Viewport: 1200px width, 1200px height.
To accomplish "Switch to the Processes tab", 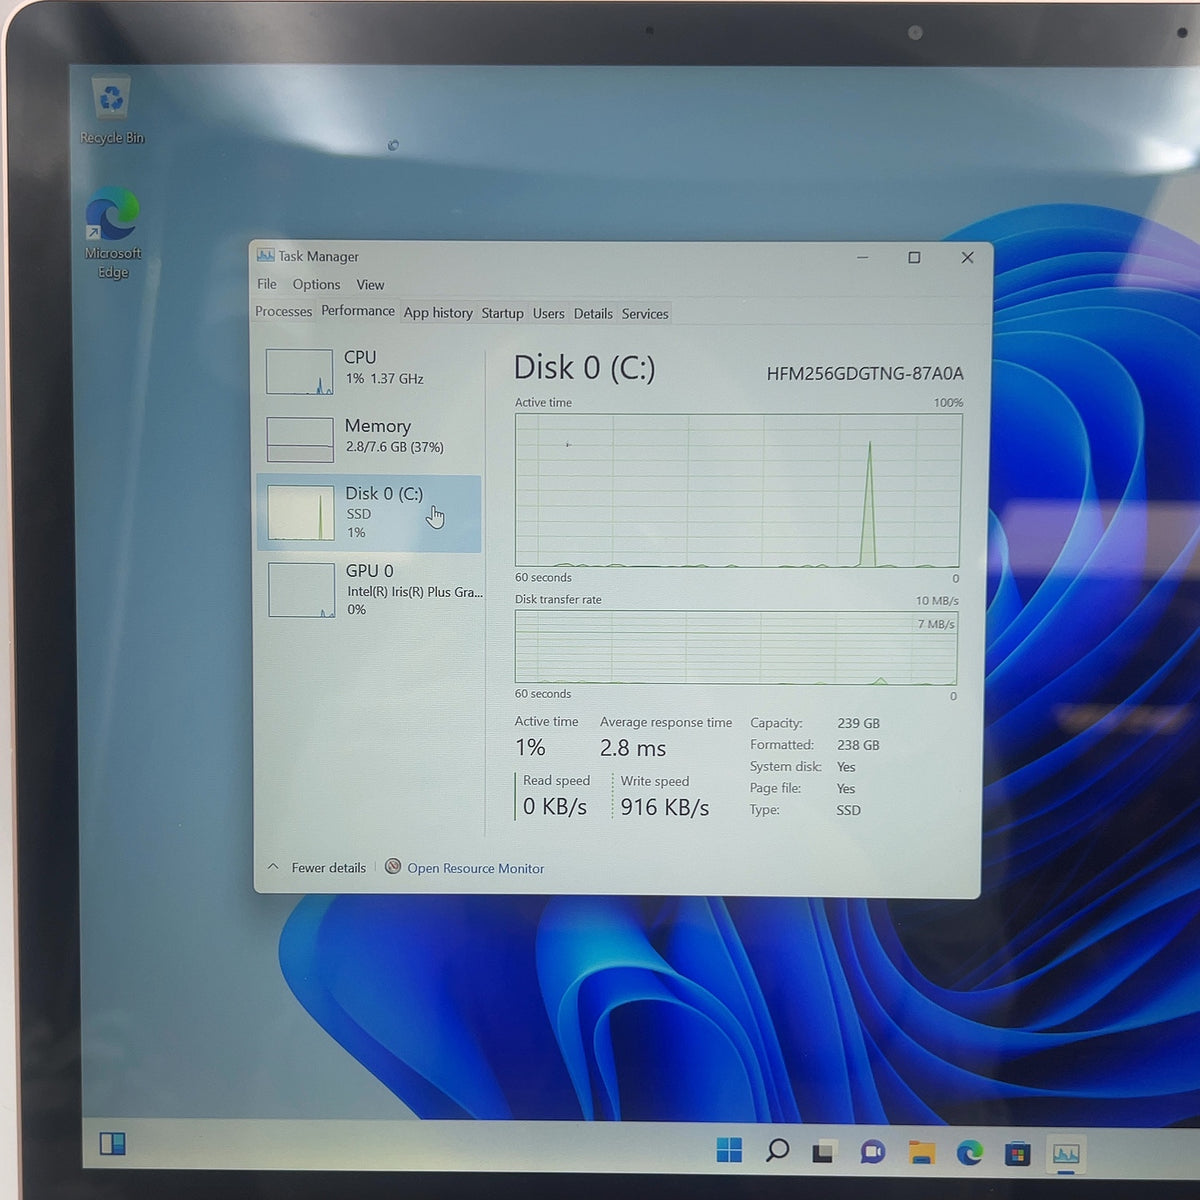I will pos(283,312).
